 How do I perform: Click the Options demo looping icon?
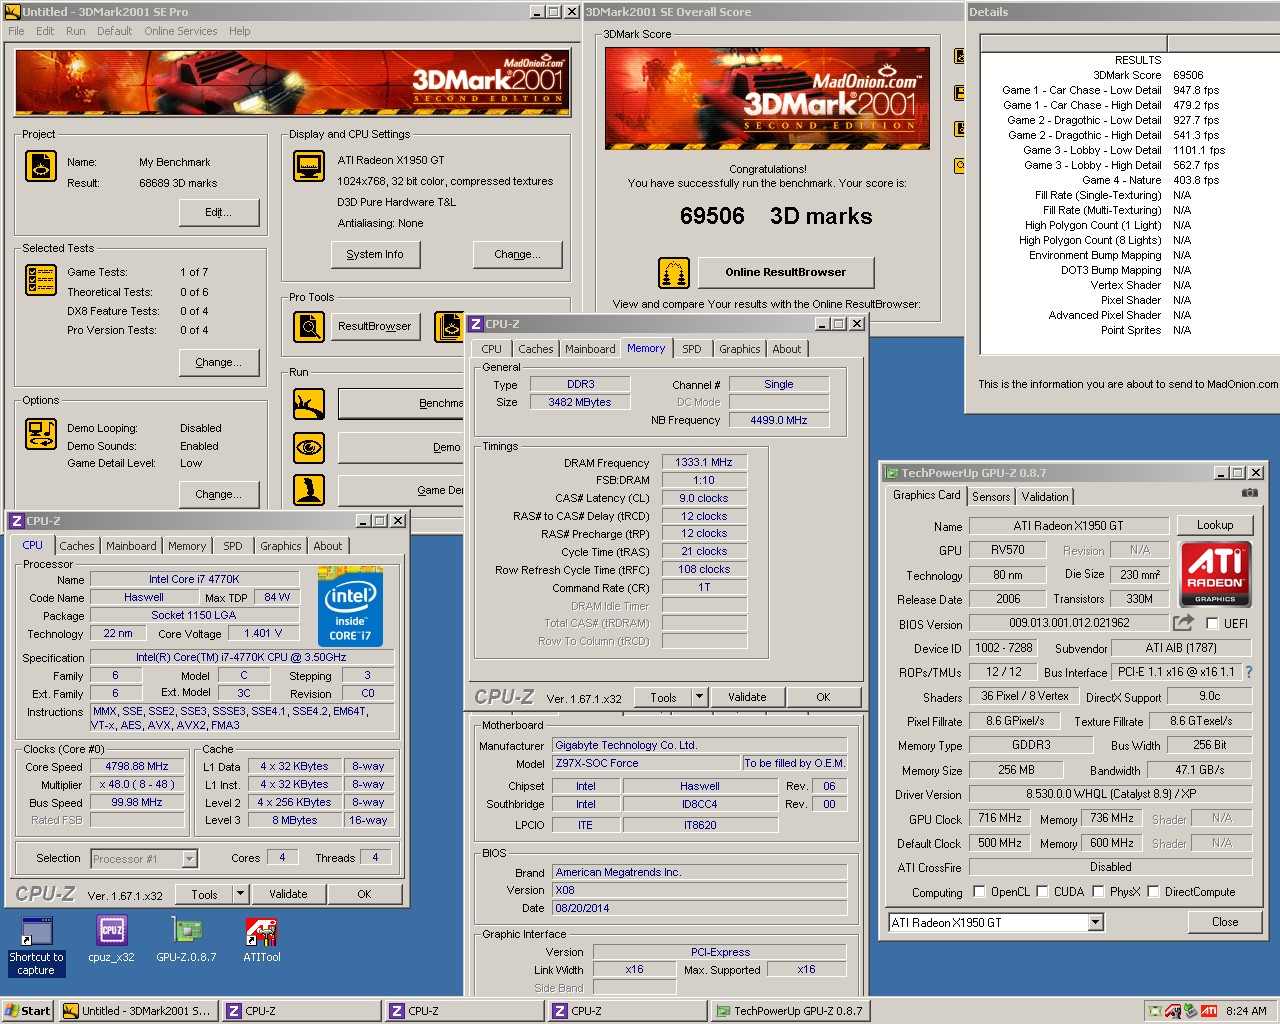point(41,434)
